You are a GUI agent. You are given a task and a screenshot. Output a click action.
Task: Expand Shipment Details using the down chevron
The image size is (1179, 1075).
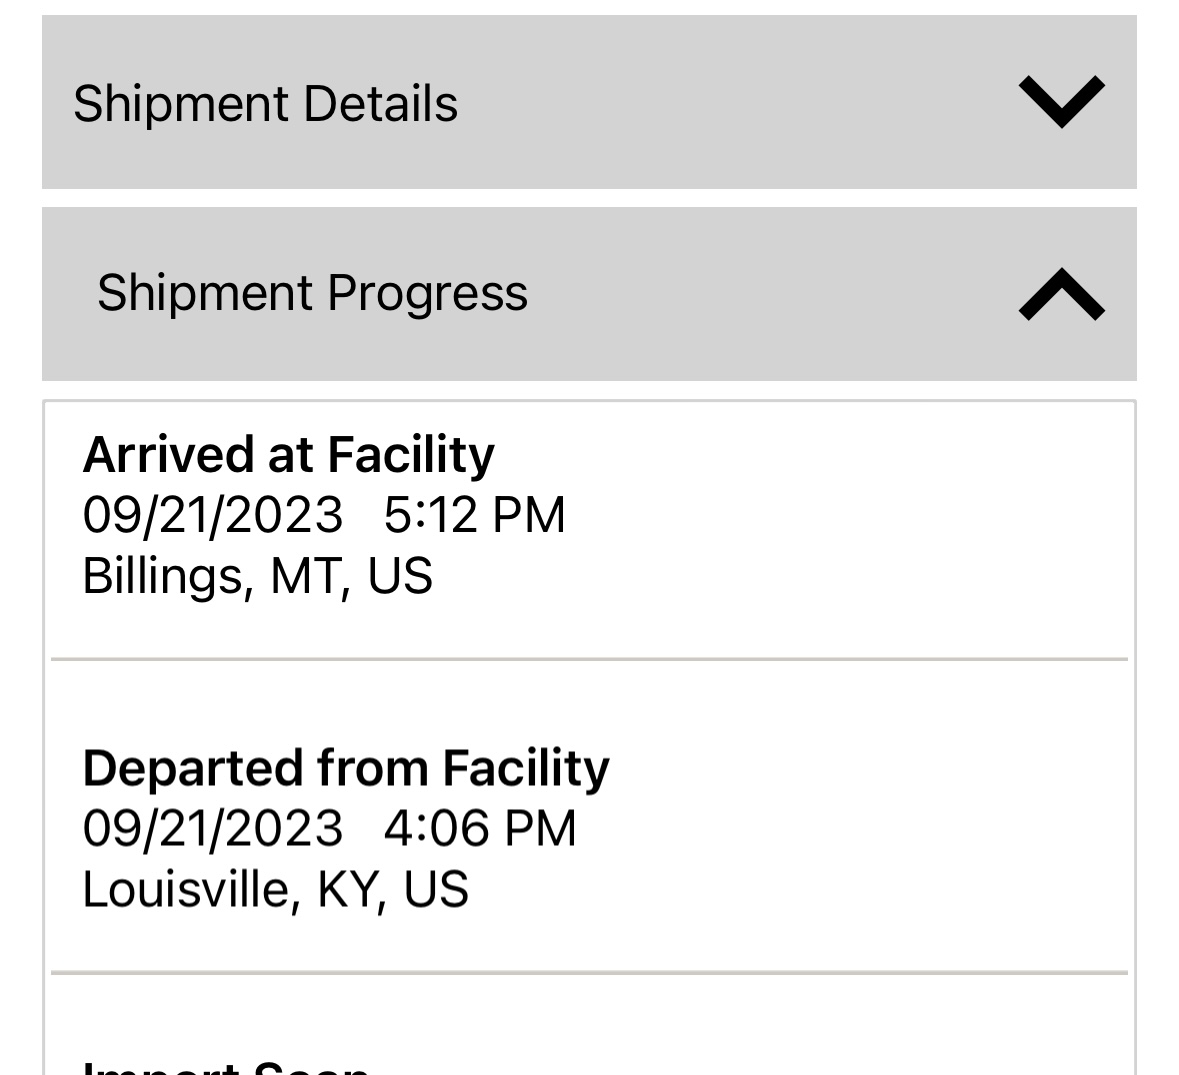click(1061, 101)
